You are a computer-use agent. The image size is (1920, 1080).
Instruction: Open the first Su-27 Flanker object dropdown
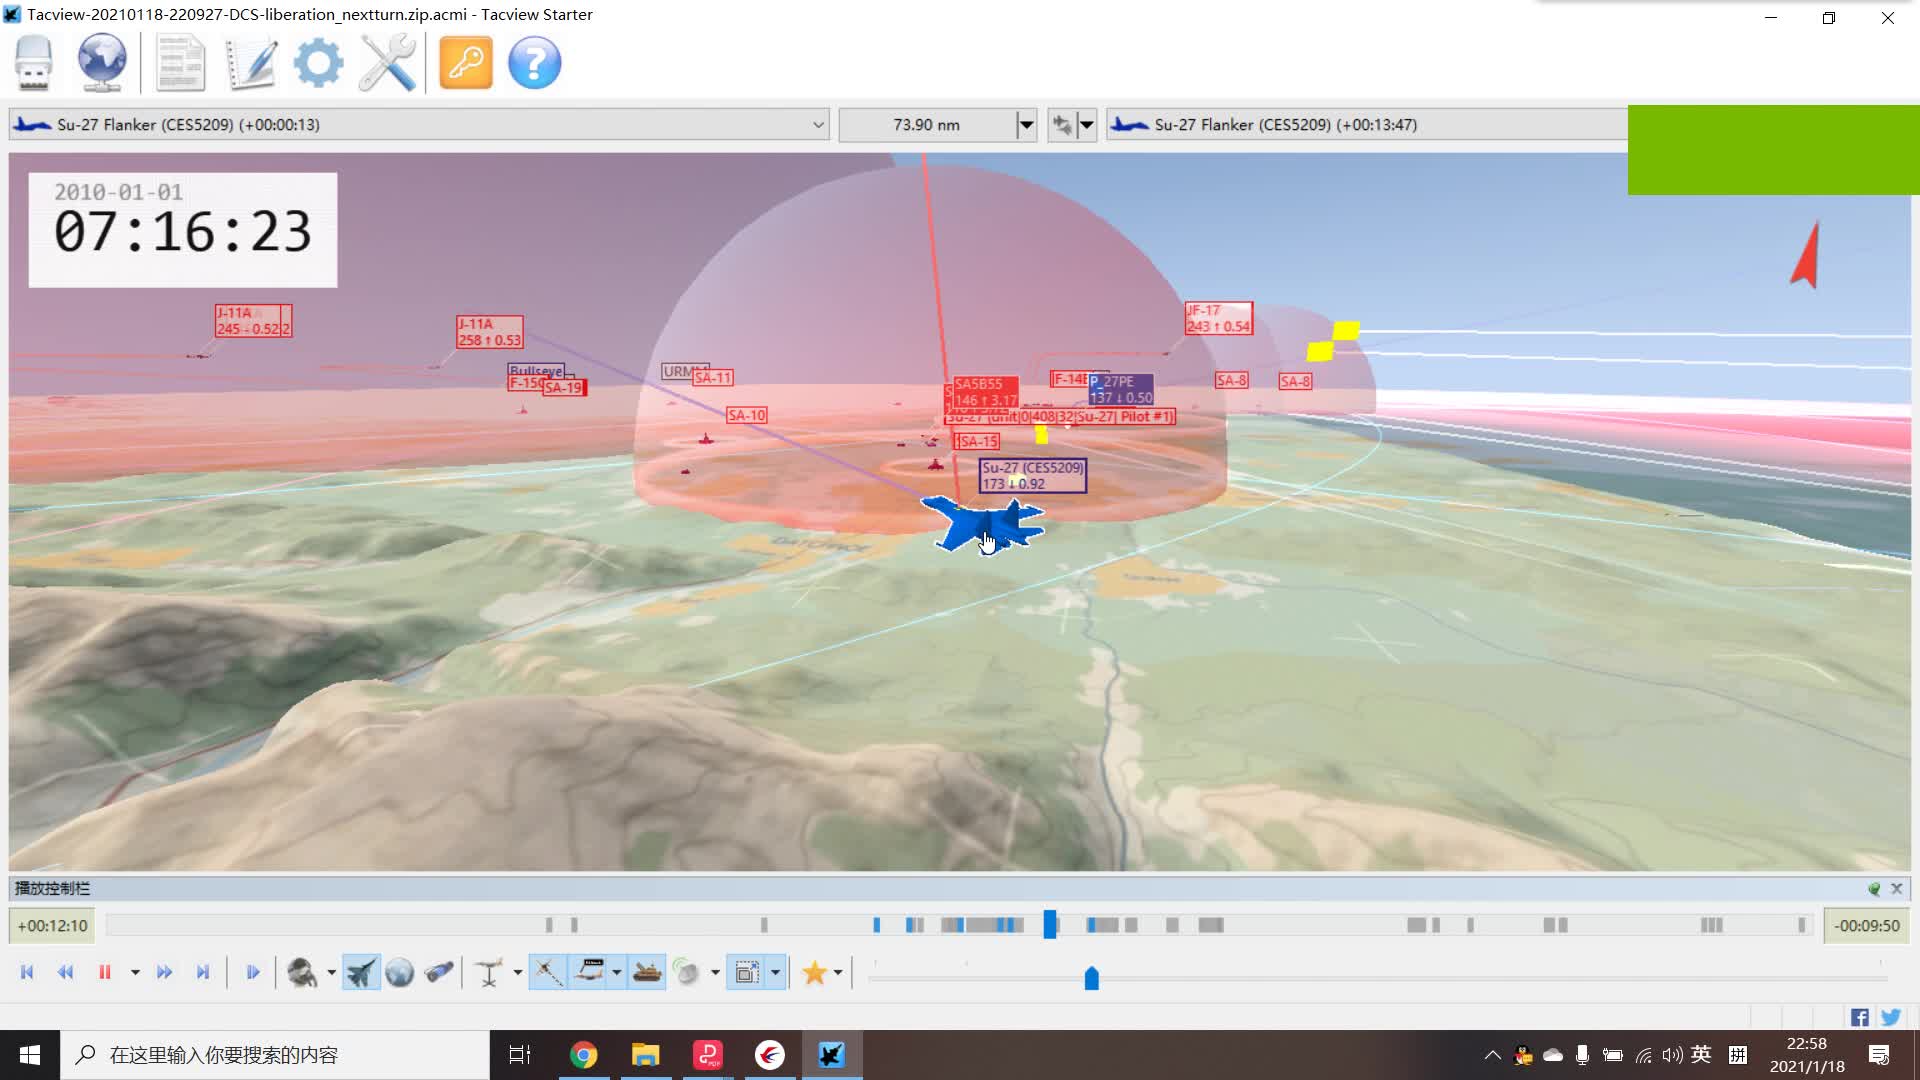pyautogui.click(x=419, y=125)
